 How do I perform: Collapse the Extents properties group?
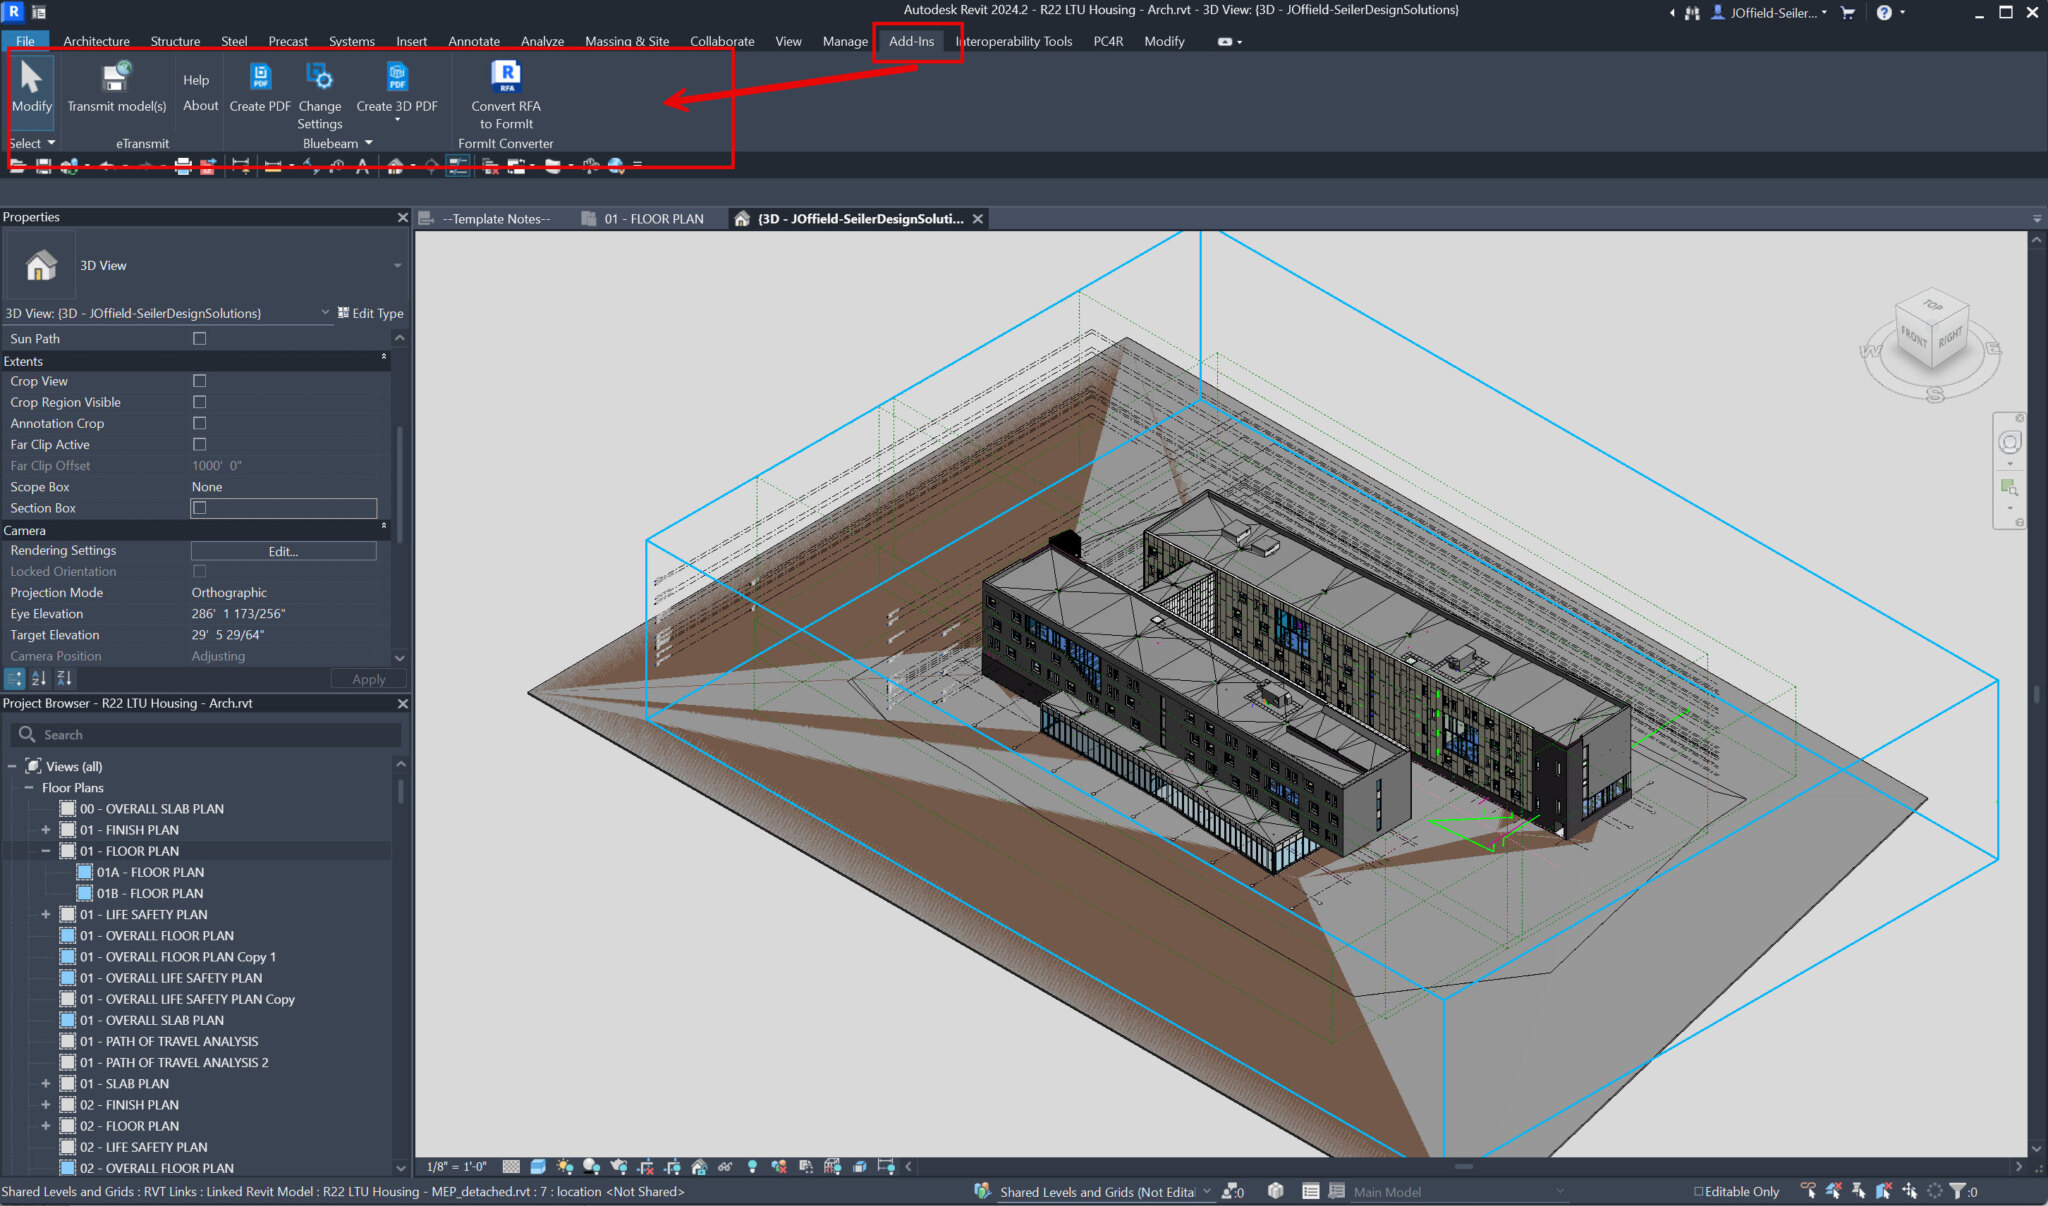tap(384, 359)
